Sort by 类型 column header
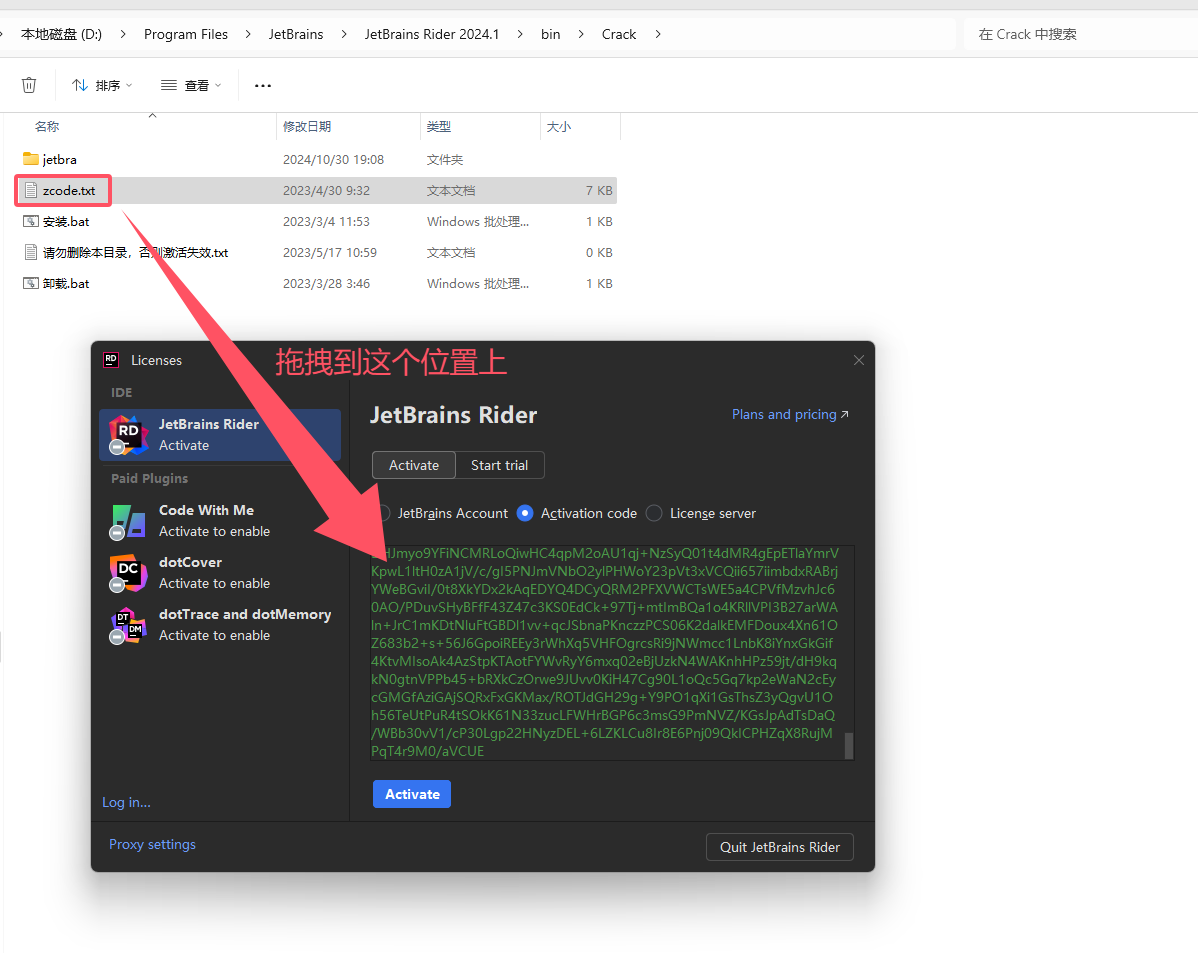Image resolution: width=1198 pixels, height=953 pixels. pyautogui.click(x=439, y=126)
